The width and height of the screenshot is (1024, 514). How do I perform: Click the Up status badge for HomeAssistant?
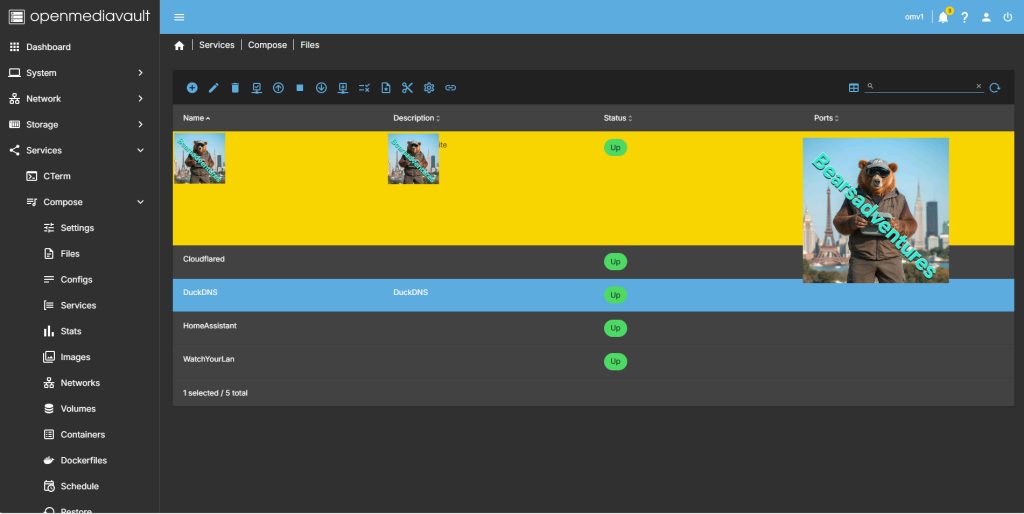(x=615, y=328)
